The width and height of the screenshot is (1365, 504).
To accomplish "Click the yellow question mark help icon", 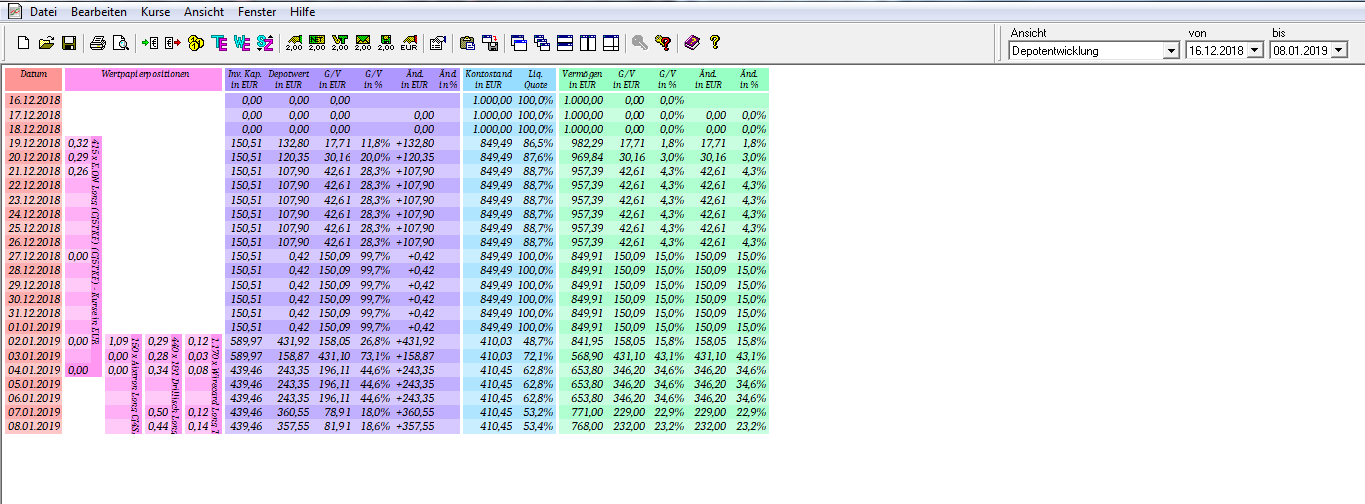I will [x=715, y=43].
